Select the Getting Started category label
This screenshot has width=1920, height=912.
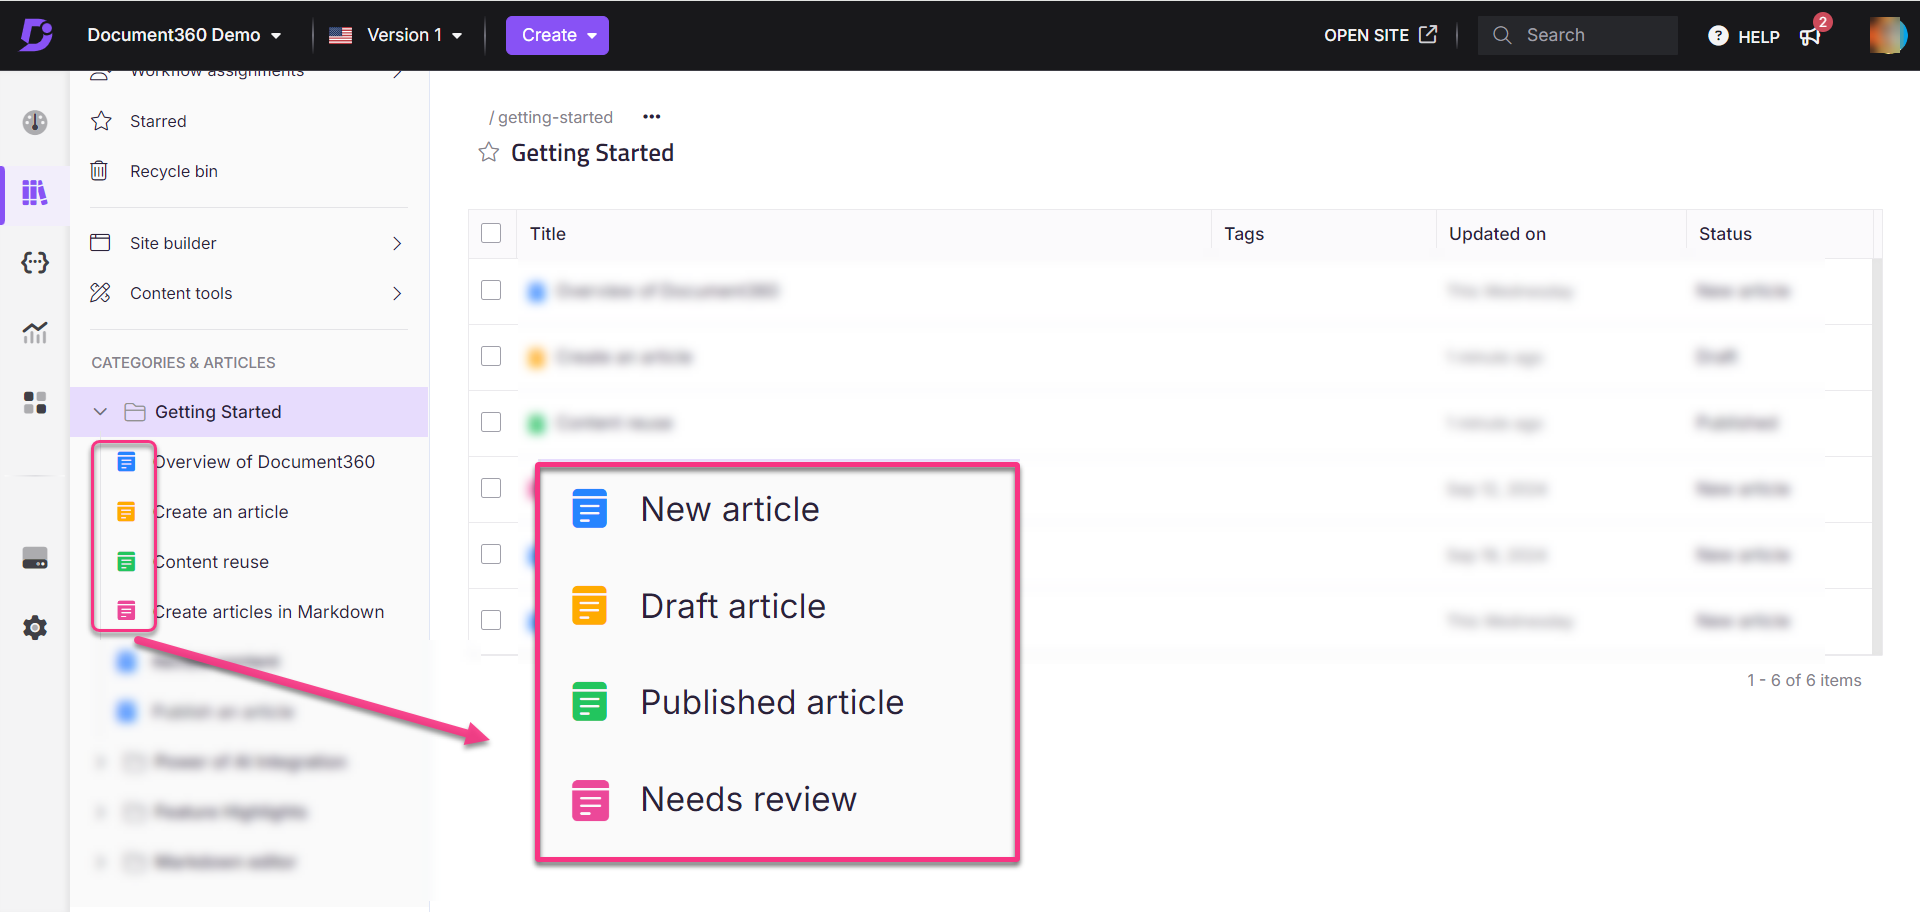(218, 412)
